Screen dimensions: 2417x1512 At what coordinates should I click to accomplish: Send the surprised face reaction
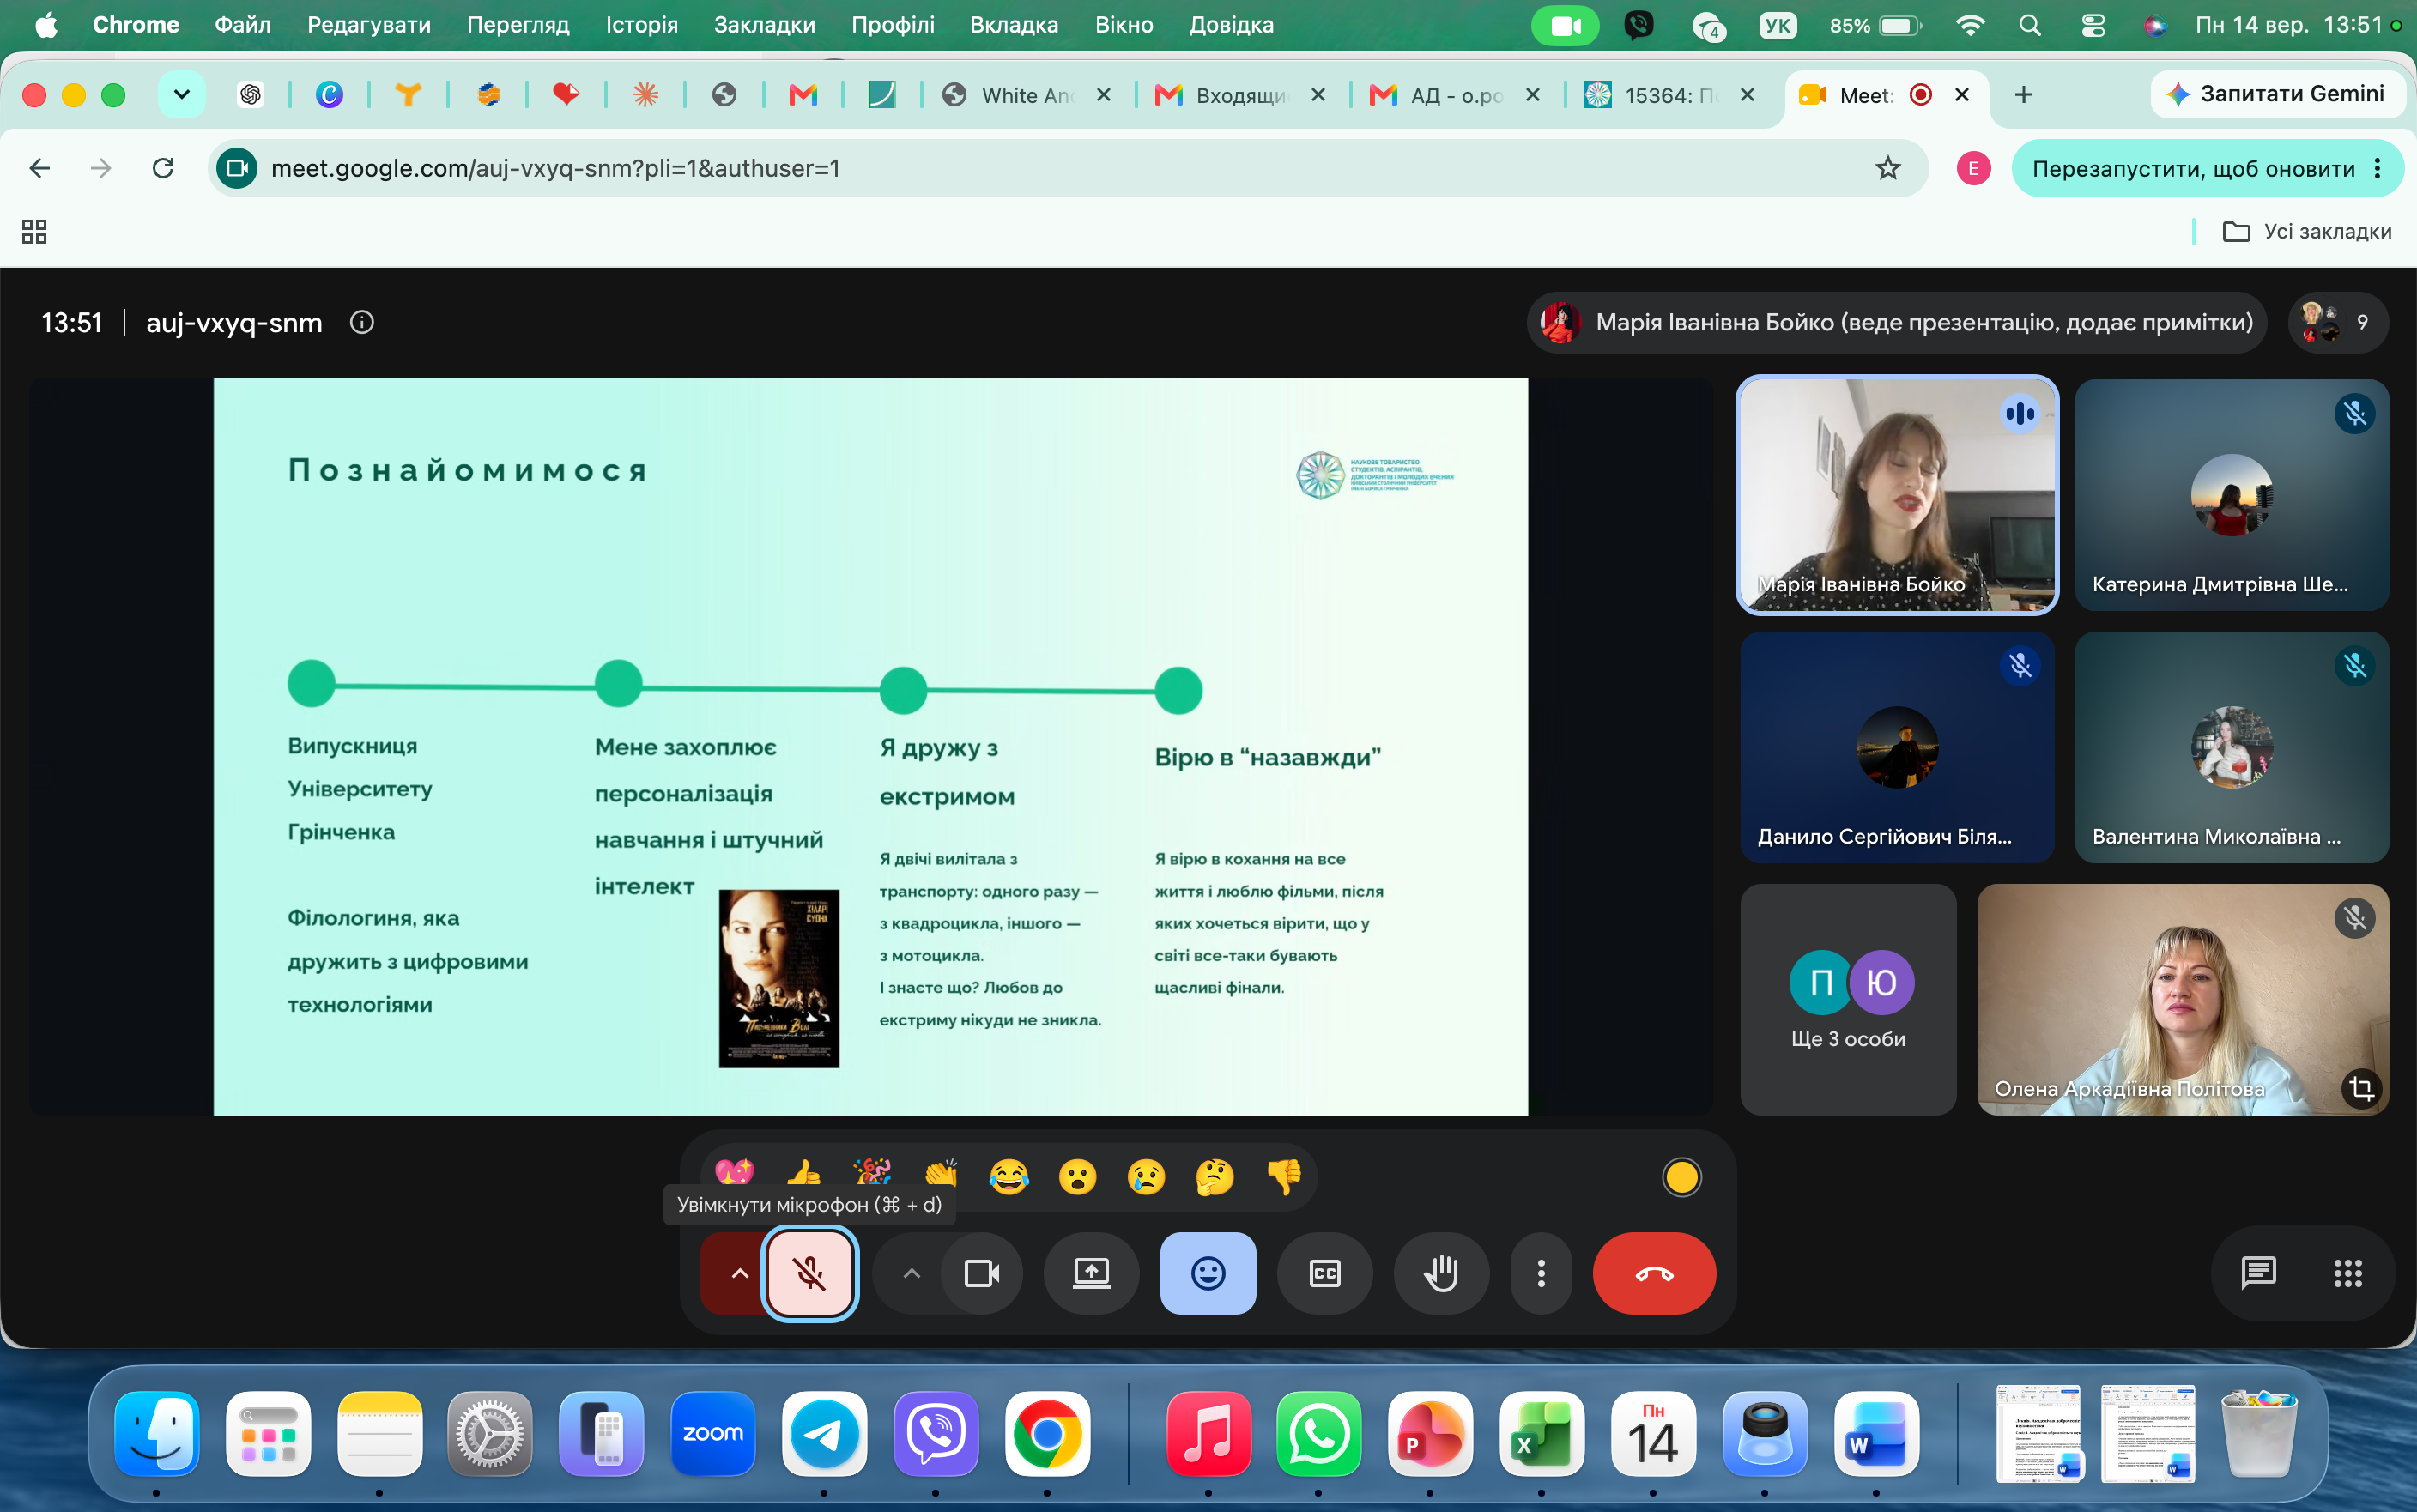(1077, 1177)
